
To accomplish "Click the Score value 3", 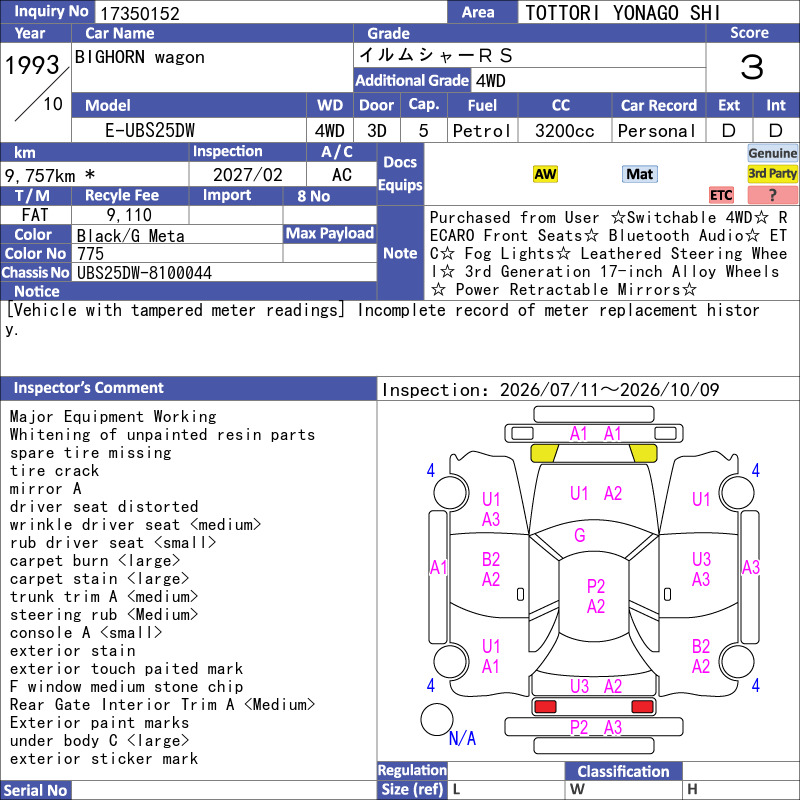I will [752, 67].
